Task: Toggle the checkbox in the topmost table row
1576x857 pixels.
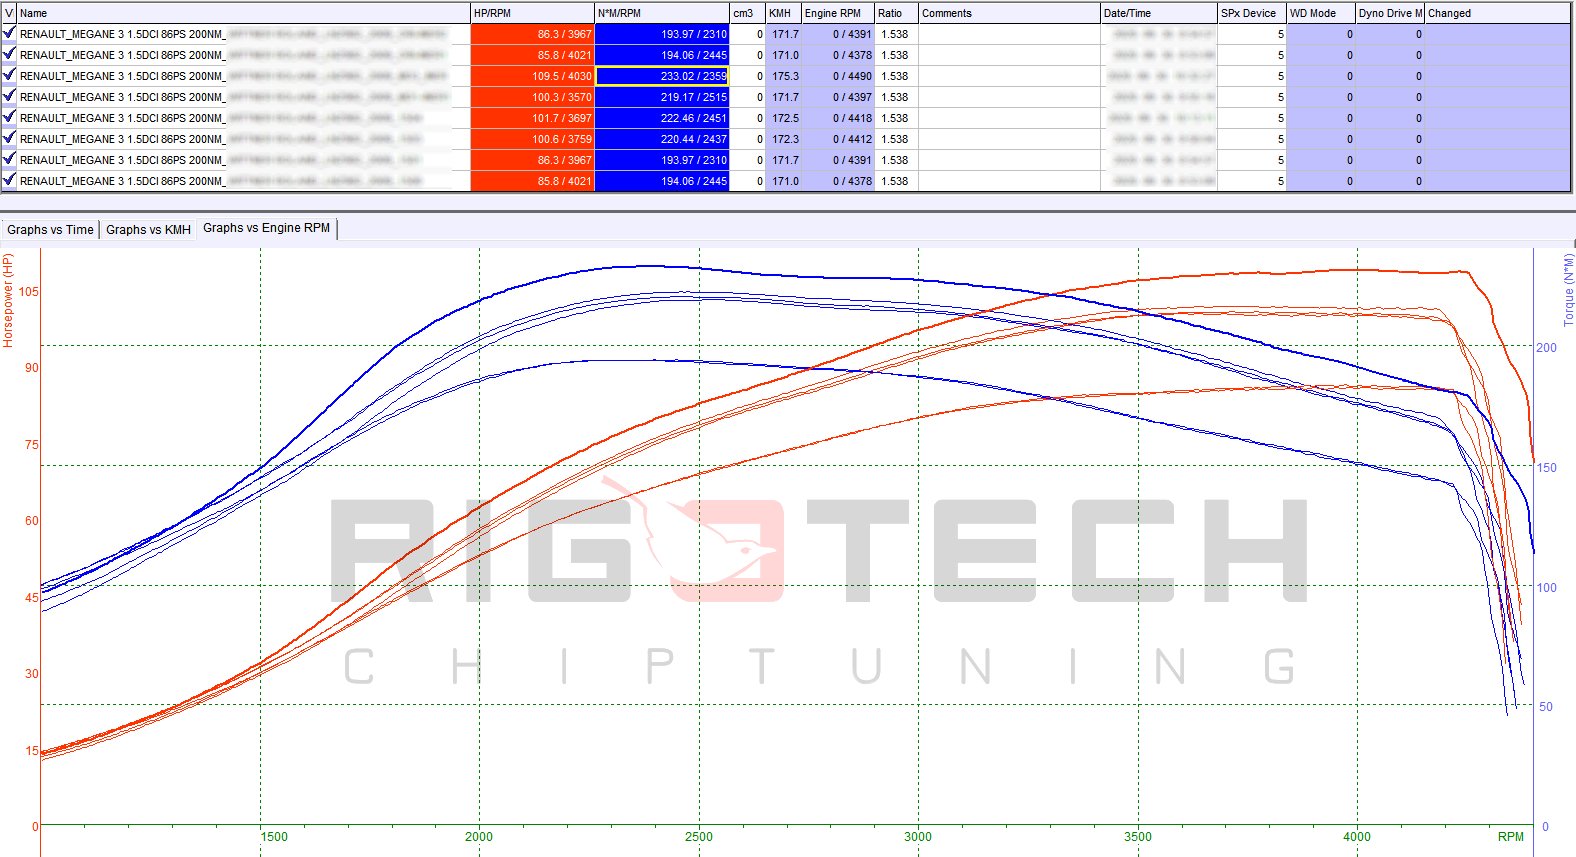Action: (x=9, y=33)
